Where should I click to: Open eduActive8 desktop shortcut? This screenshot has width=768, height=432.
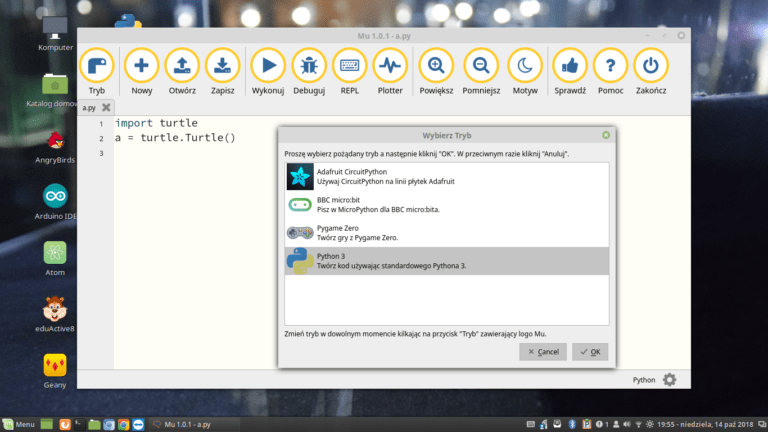pos(55,315)
